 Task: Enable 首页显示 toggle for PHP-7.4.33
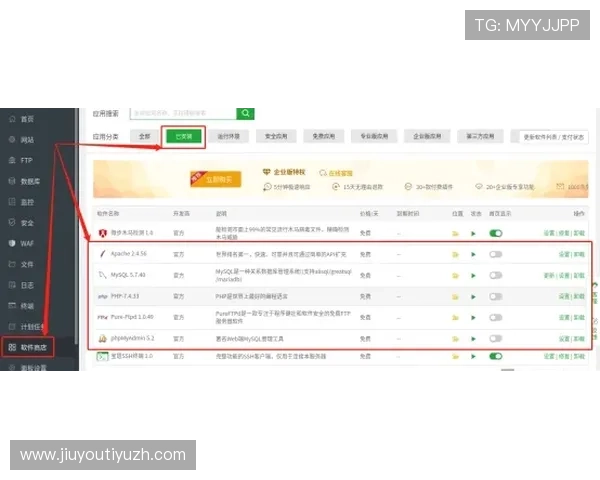point(496,296)
